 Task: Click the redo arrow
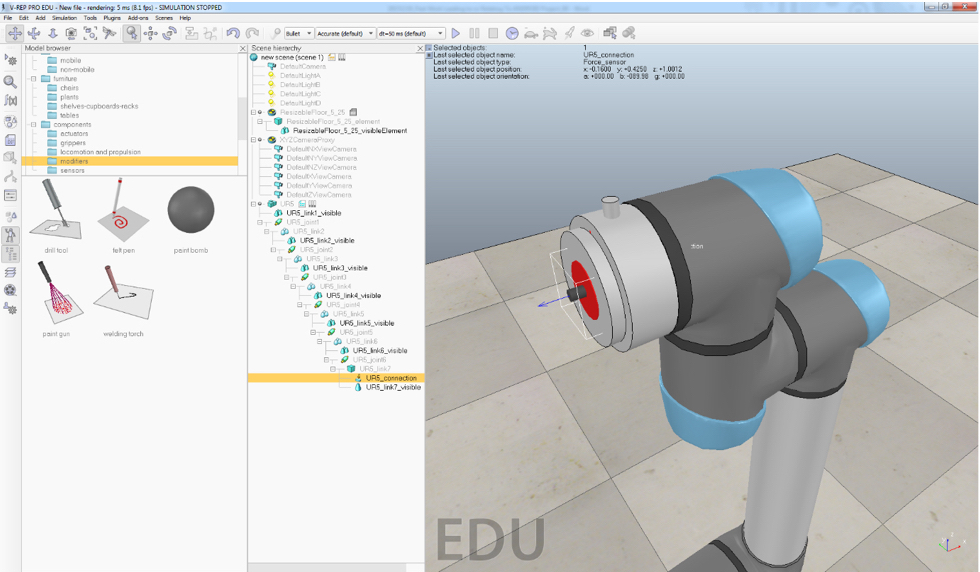[252, 33]
